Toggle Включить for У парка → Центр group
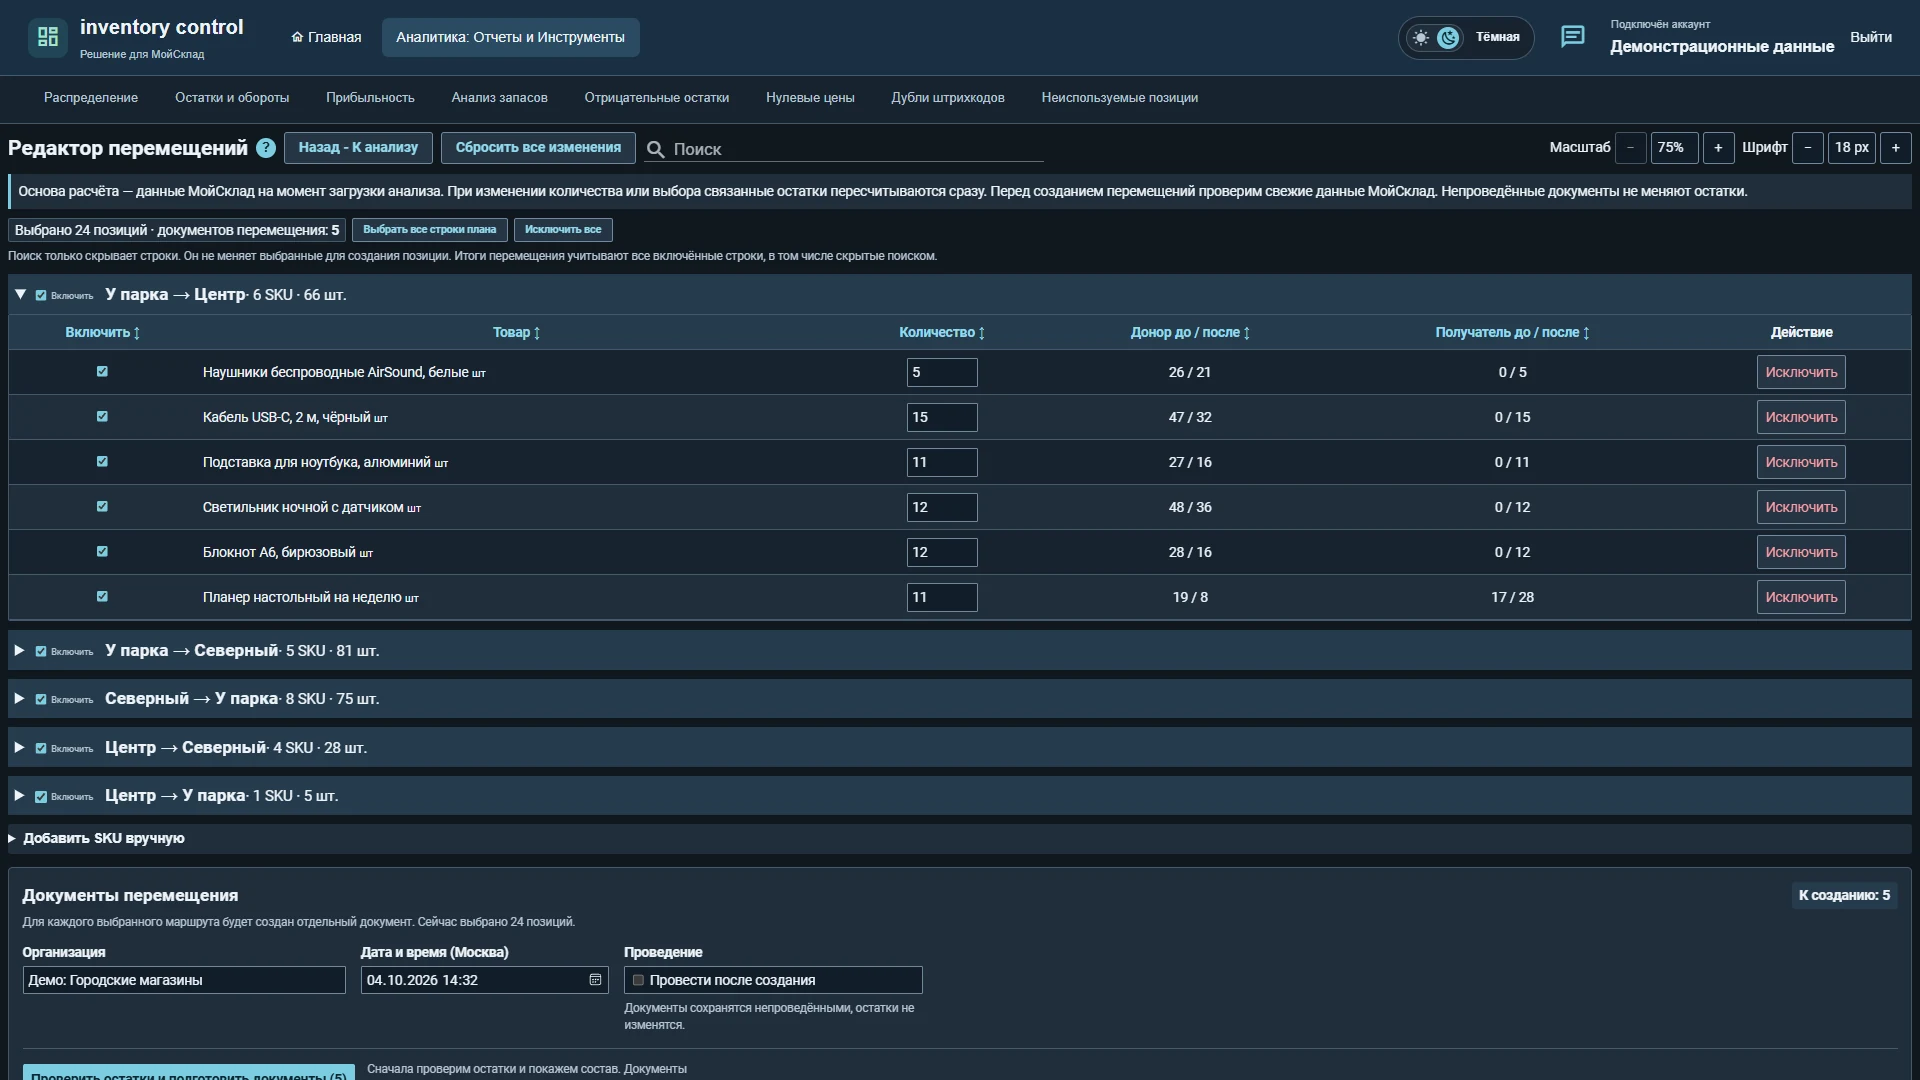This screenshot has height=1080, width=1920. coord(41,295)
